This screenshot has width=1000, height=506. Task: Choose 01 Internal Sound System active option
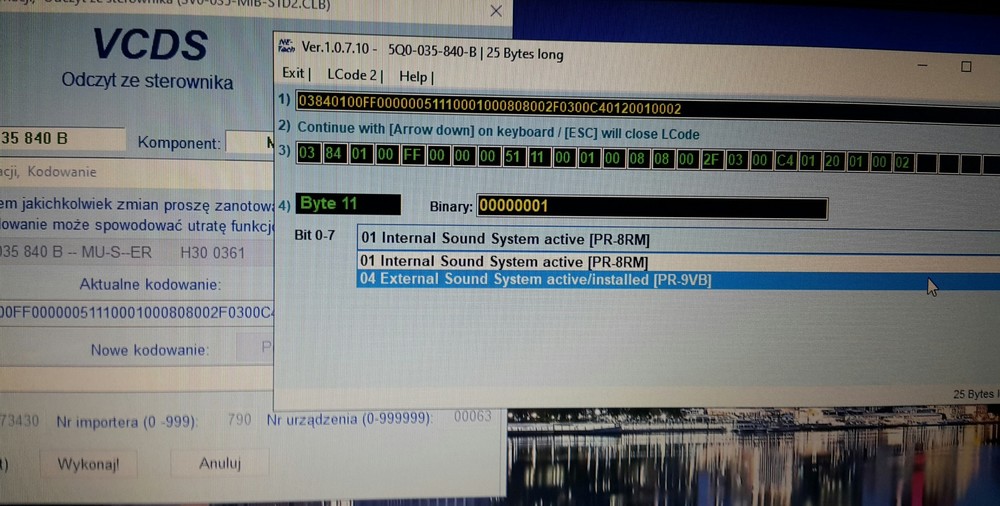[x=505, y=262]
